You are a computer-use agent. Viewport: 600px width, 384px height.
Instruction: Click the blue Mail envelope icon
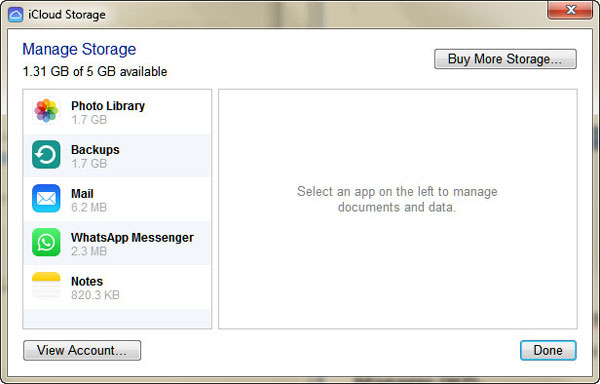[46, 198]
